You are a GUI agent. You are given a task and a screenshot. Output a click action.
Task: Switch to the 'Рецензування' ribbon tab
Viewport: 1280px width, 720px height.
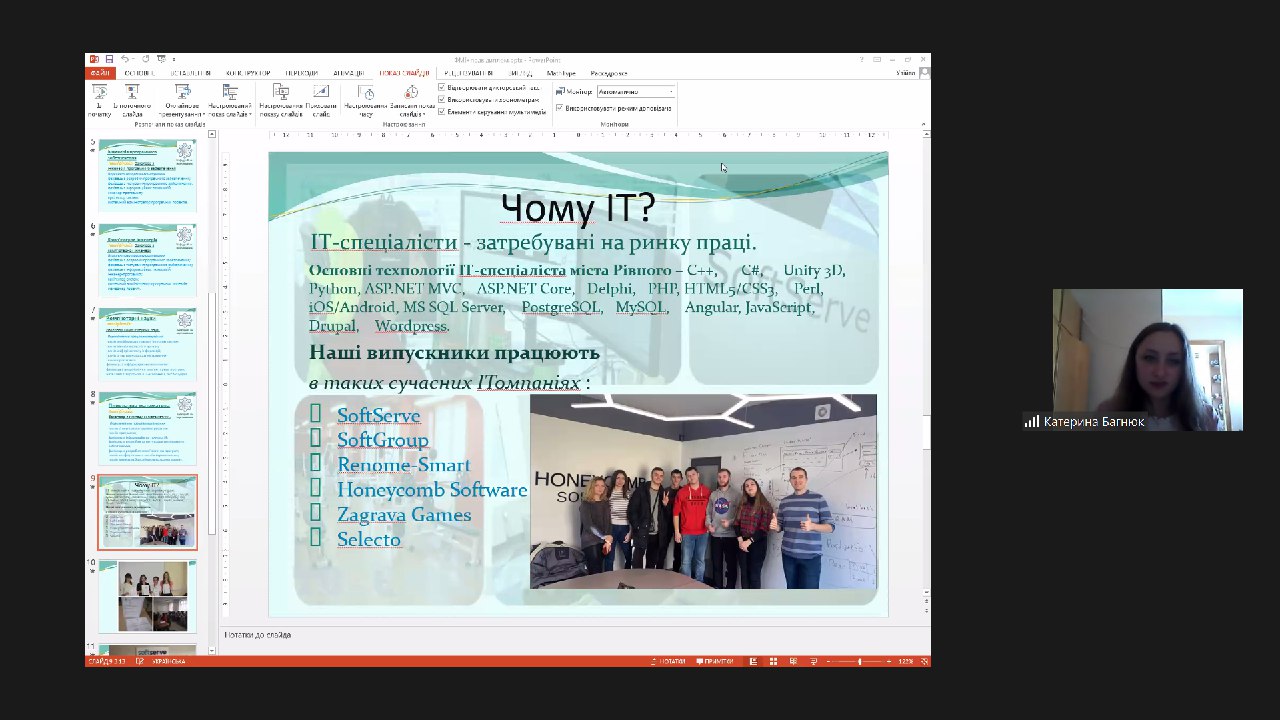pos(468,73)
